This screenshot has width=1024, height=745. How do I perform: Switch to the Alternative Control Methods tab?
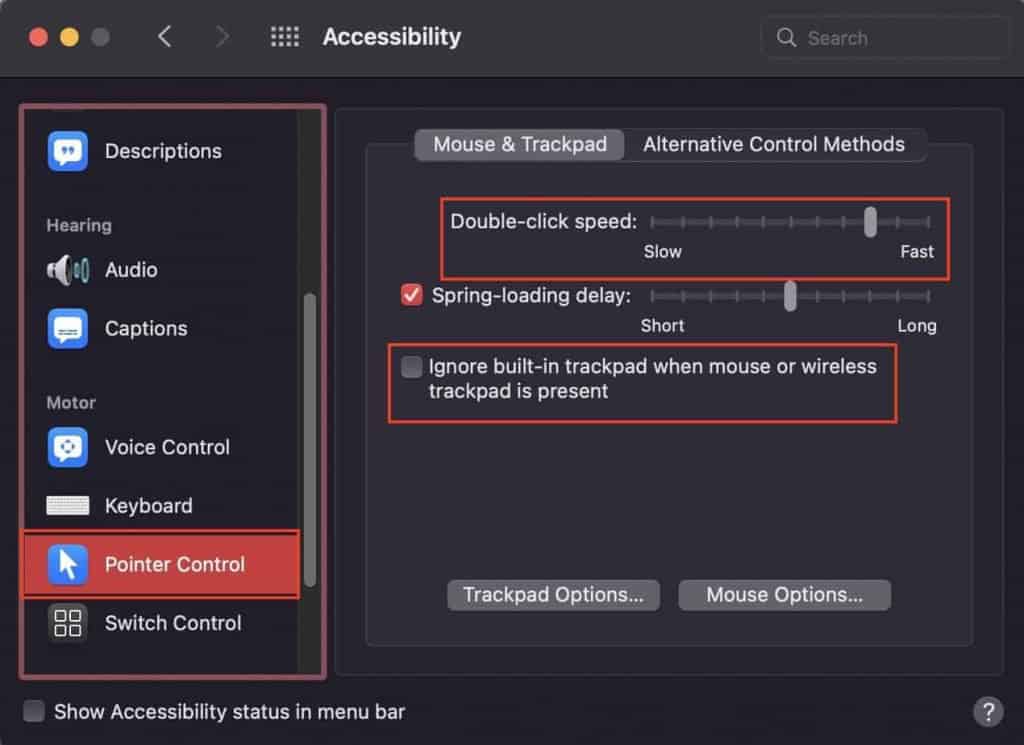[775, 144]
